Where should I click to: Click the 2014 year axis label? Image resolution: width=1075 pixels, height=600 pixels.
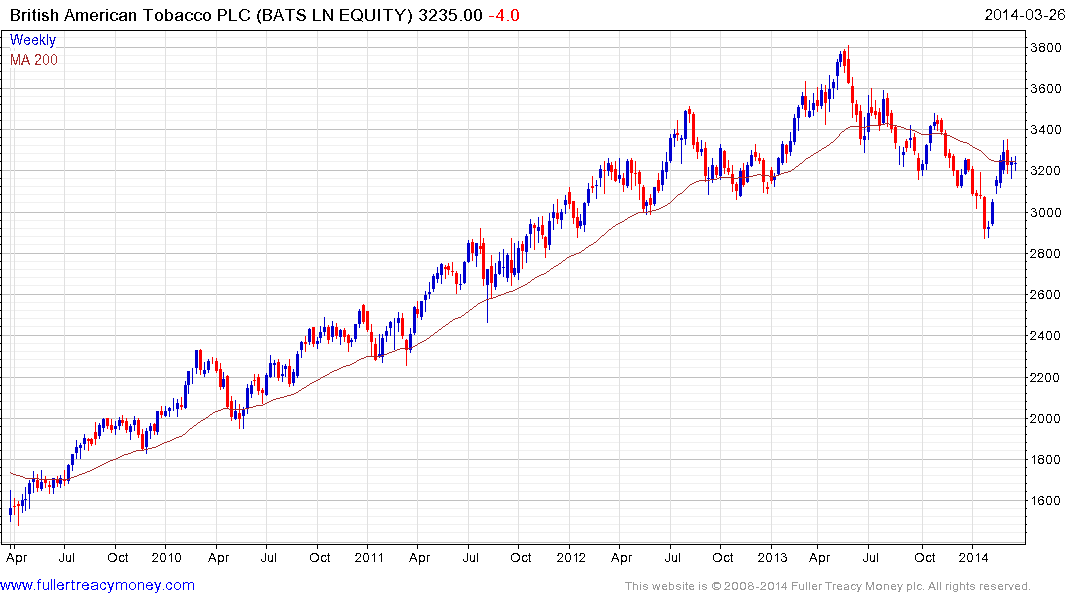coord(974,557)
